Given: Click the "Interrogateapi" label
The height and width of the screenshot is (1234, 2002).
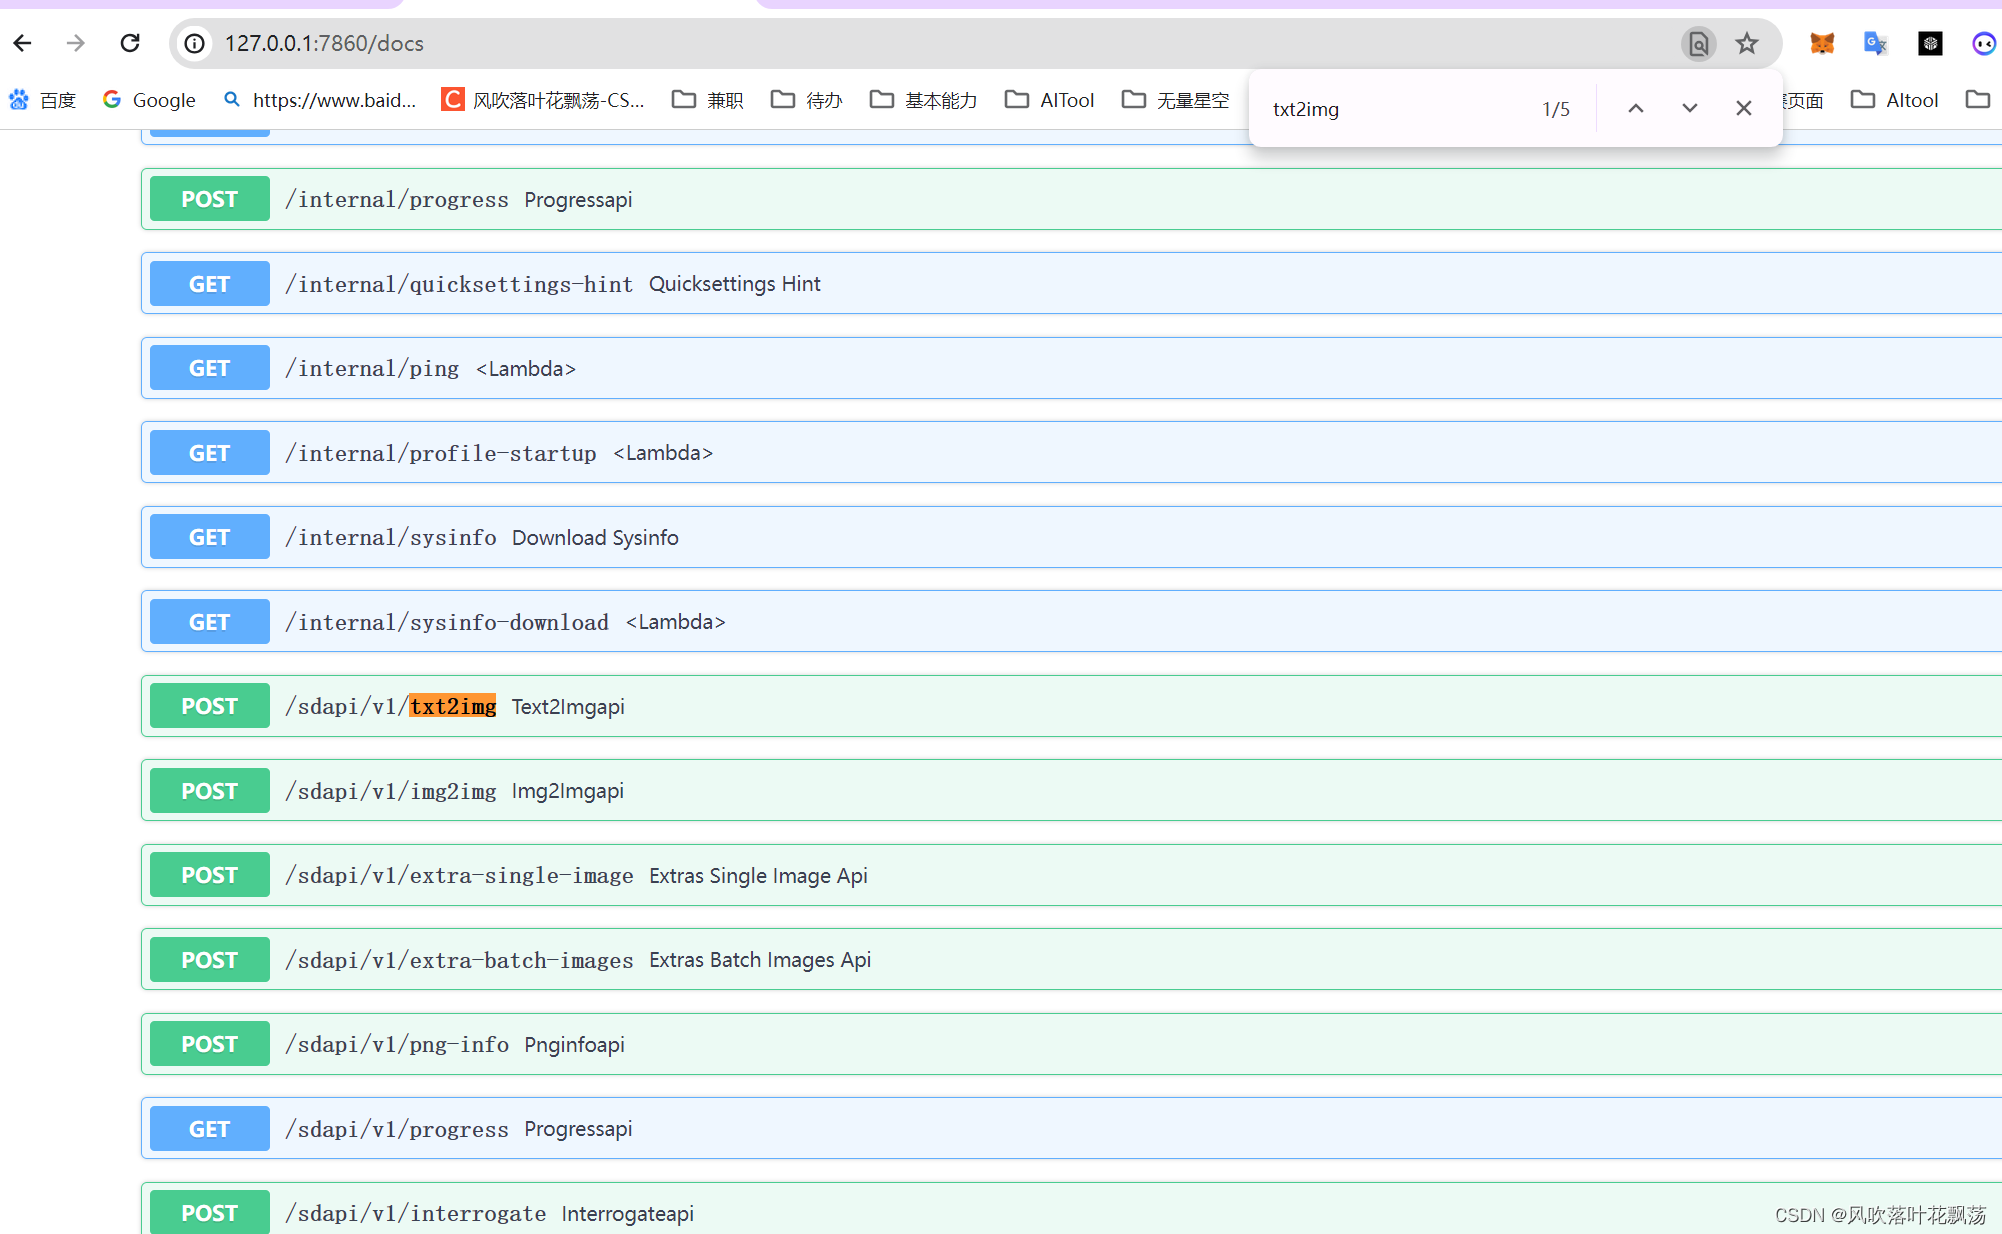Looking at the screenshot, I should click(x=627, y=1213).
